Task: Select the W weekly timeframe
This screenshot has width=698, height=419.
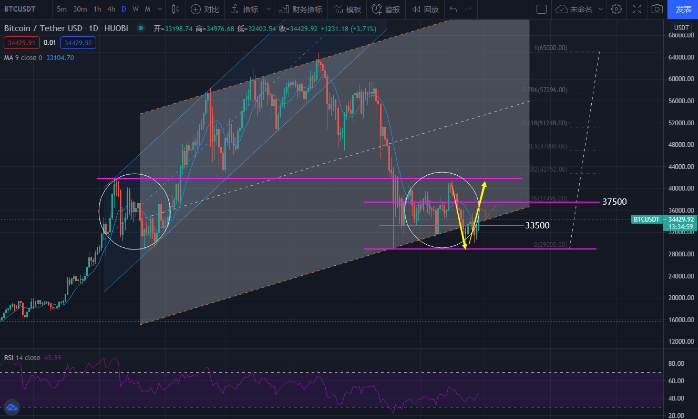Action: [x=135, y=9]
